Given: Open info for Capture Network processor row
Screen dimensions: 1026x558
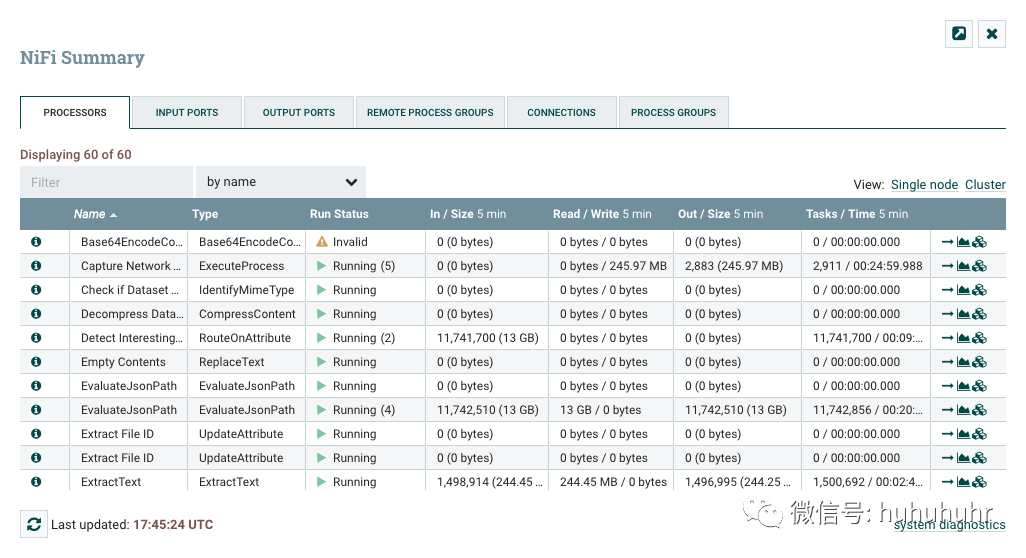Looking at the screenshot, I should 36,266.
